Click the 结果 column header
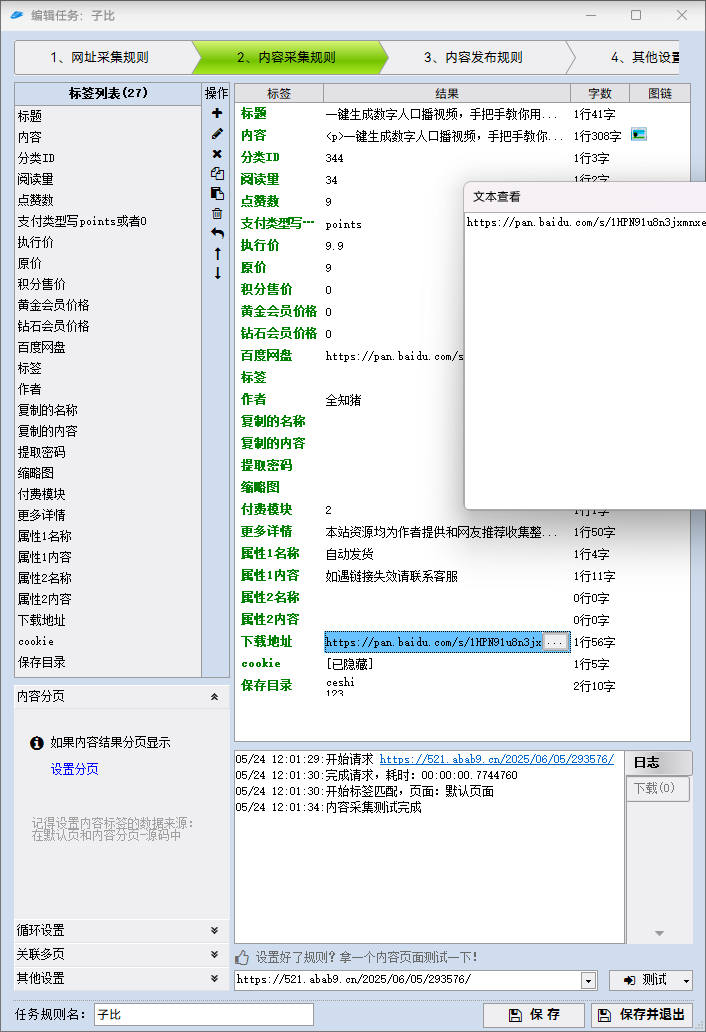The width and height of the screenshot is (706, 1032). pyautogui.click(x=447, y=93)
